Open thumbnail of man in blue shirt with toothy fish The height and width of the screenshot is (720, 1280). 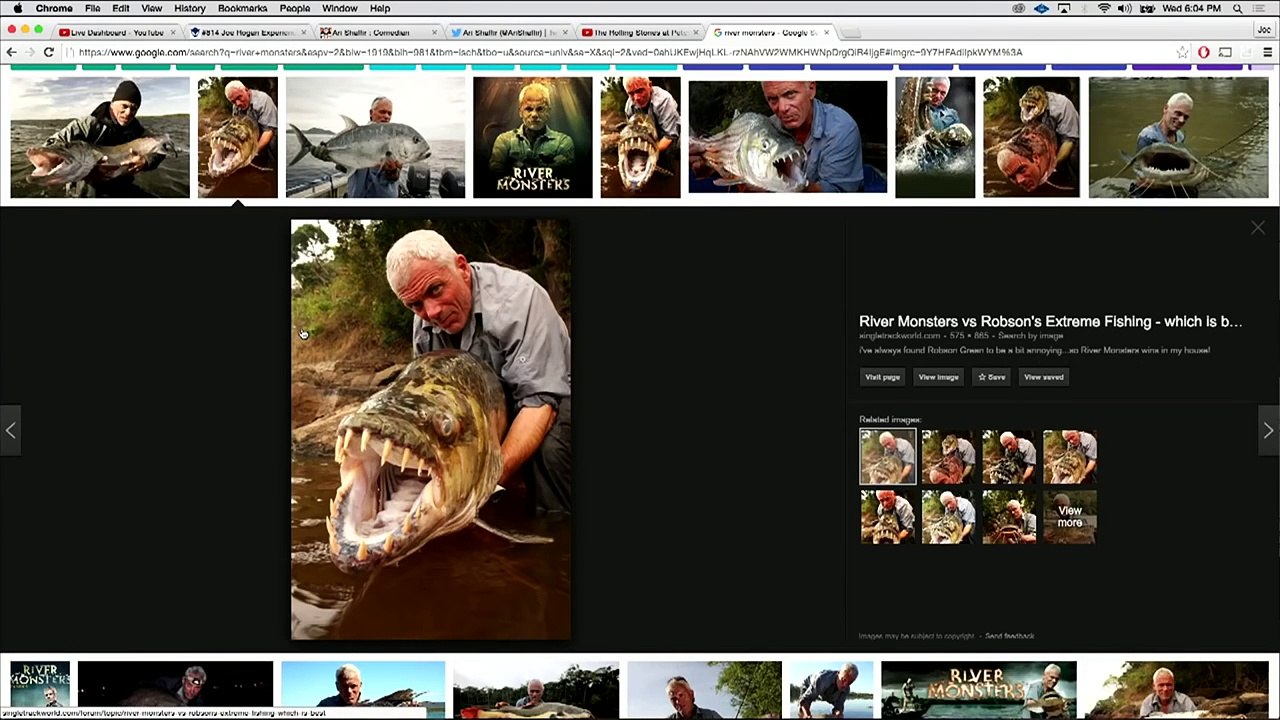coord(787,138)
